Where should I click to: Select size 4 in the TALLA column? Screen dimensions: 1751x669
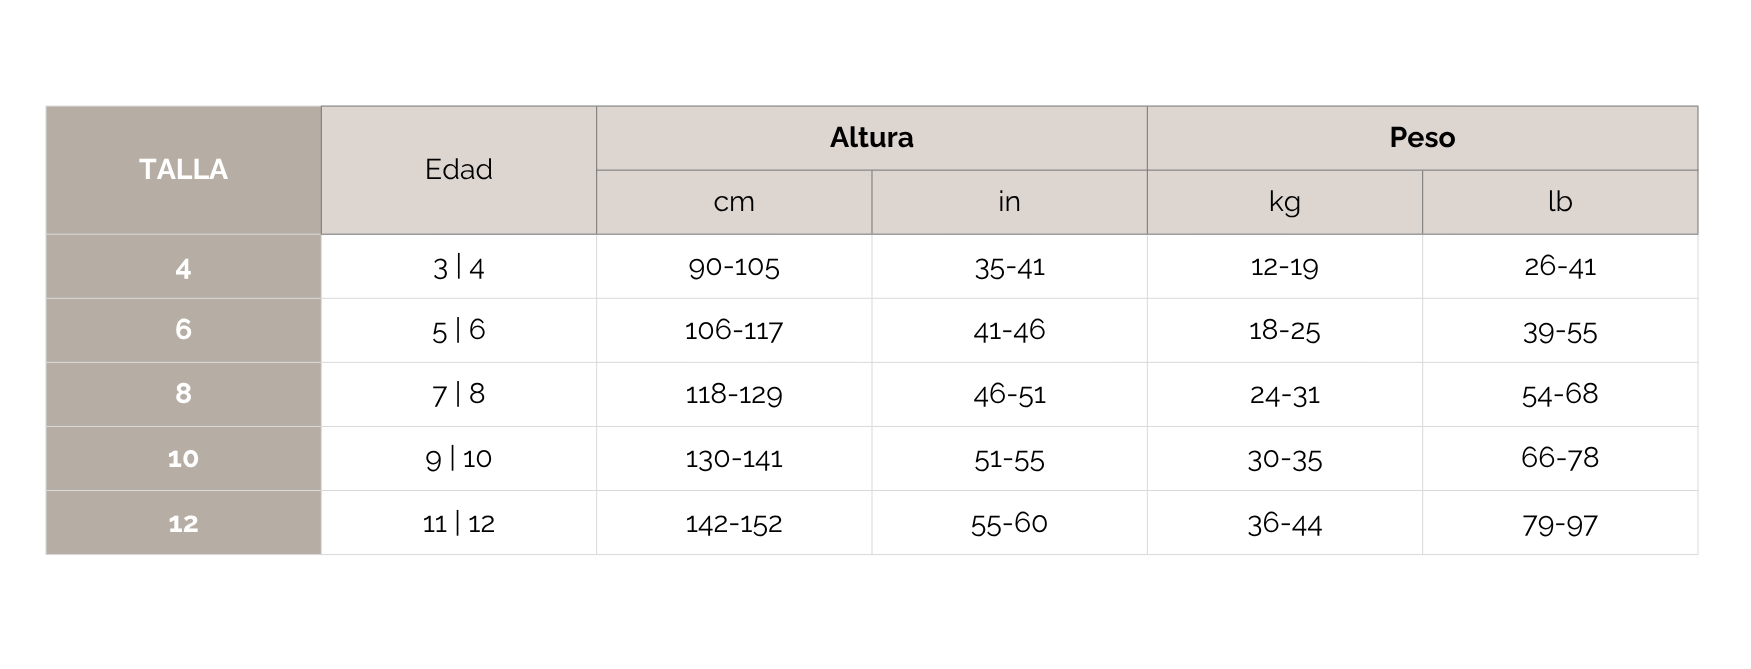coord(183,267)
